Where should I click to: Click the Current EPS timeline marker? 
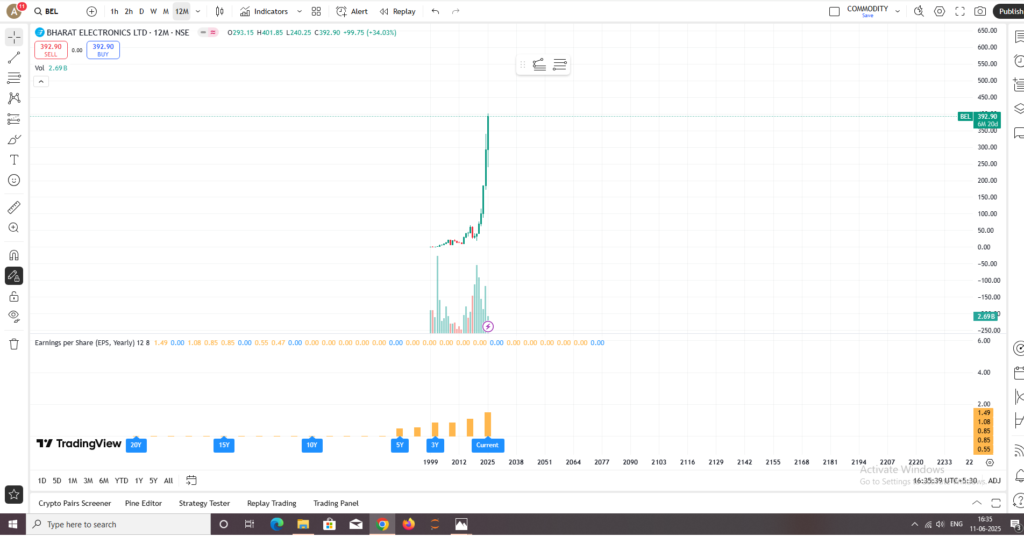coord(487,445)
